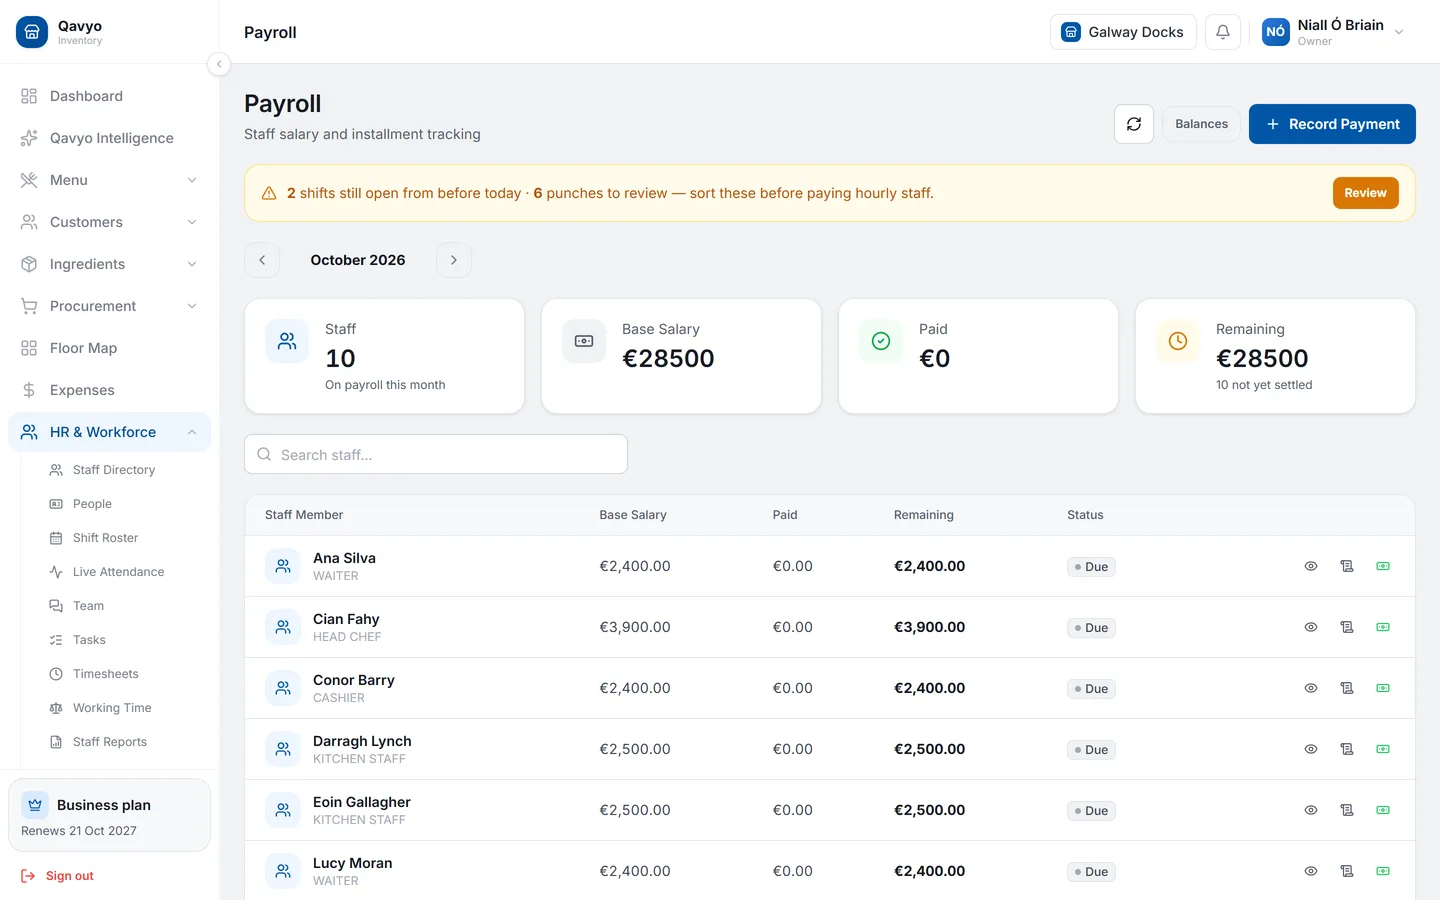
Task: Show Conor Barry's payroll details eye icon
Action: pyautogui.click(x=1311, y=688)
